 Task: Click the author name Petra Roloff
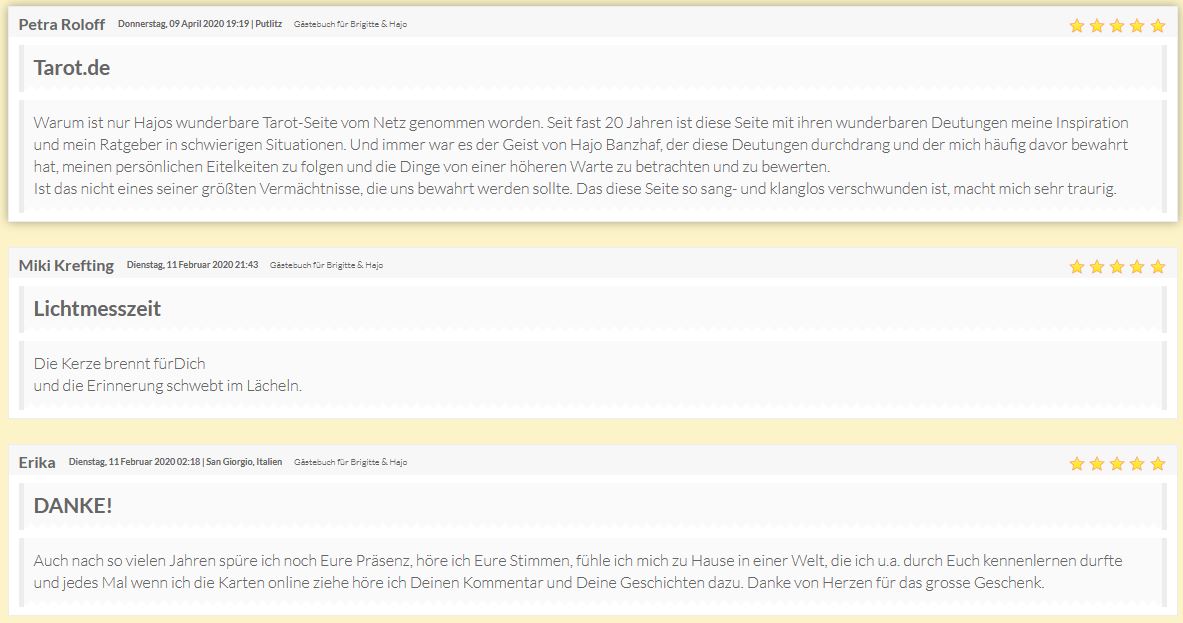62,24
